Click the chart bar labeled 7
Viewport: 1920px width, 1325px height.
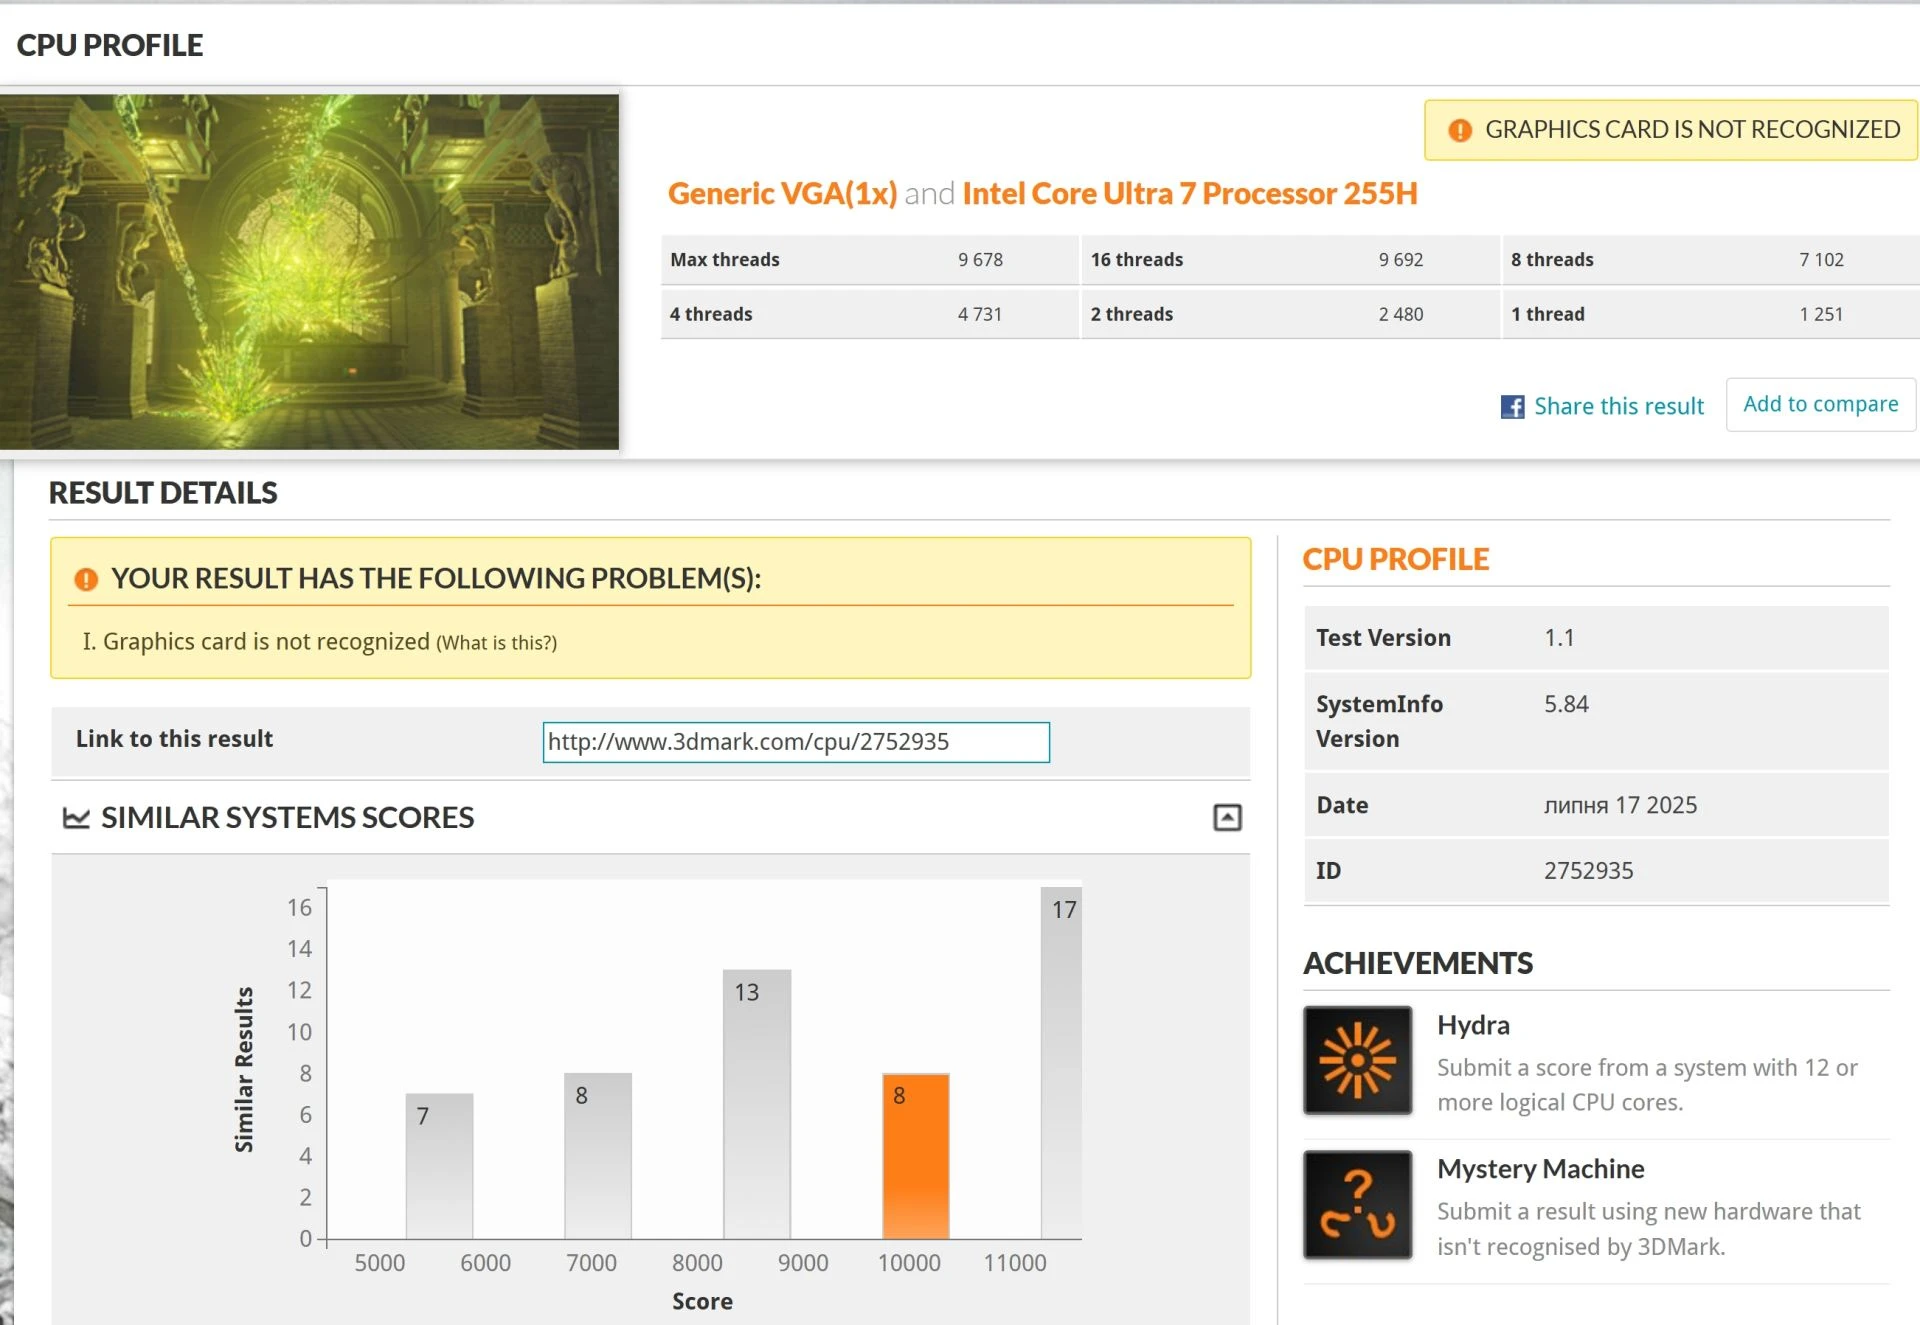point(439,1166)
